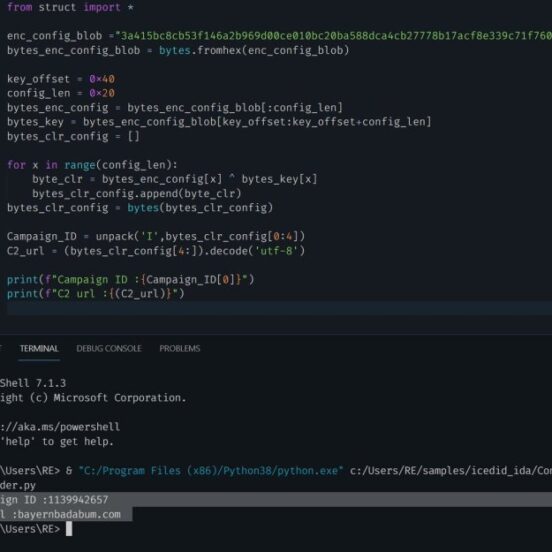Click the bytes_key assignment line
552x552 pixels.
[219, 122]
